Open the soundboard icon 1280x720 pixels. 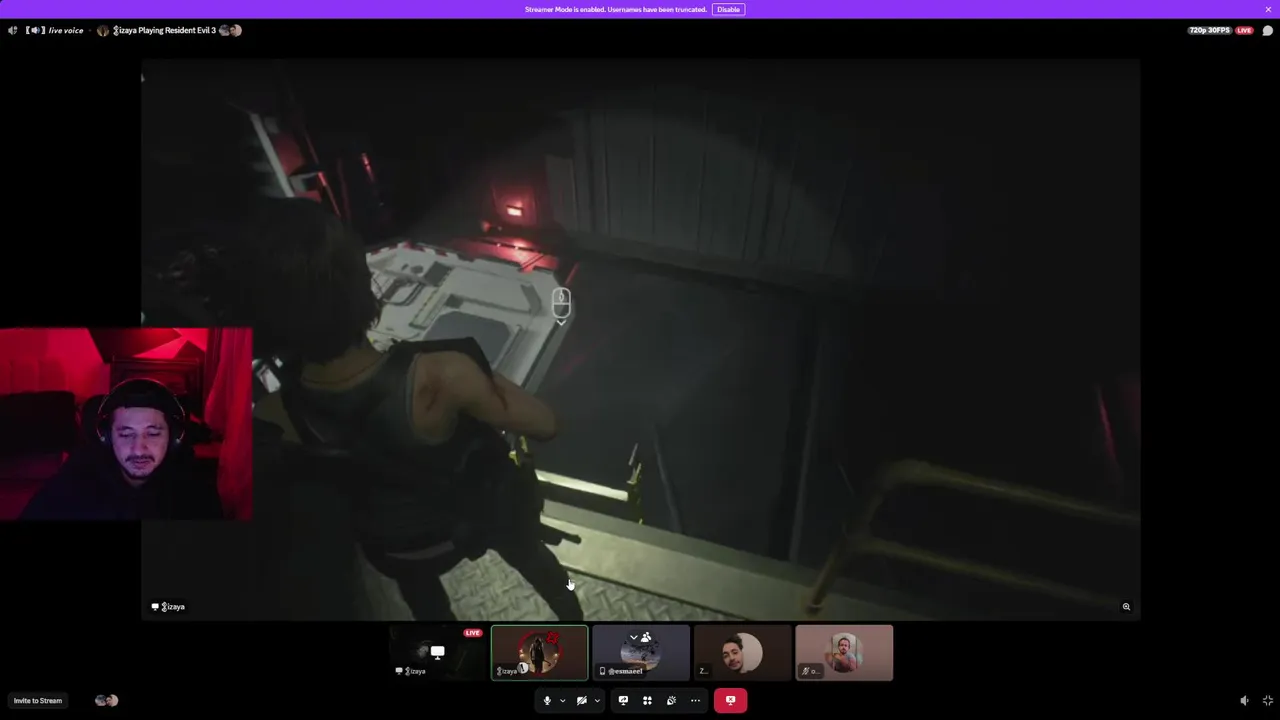click(x=671, y=700)
